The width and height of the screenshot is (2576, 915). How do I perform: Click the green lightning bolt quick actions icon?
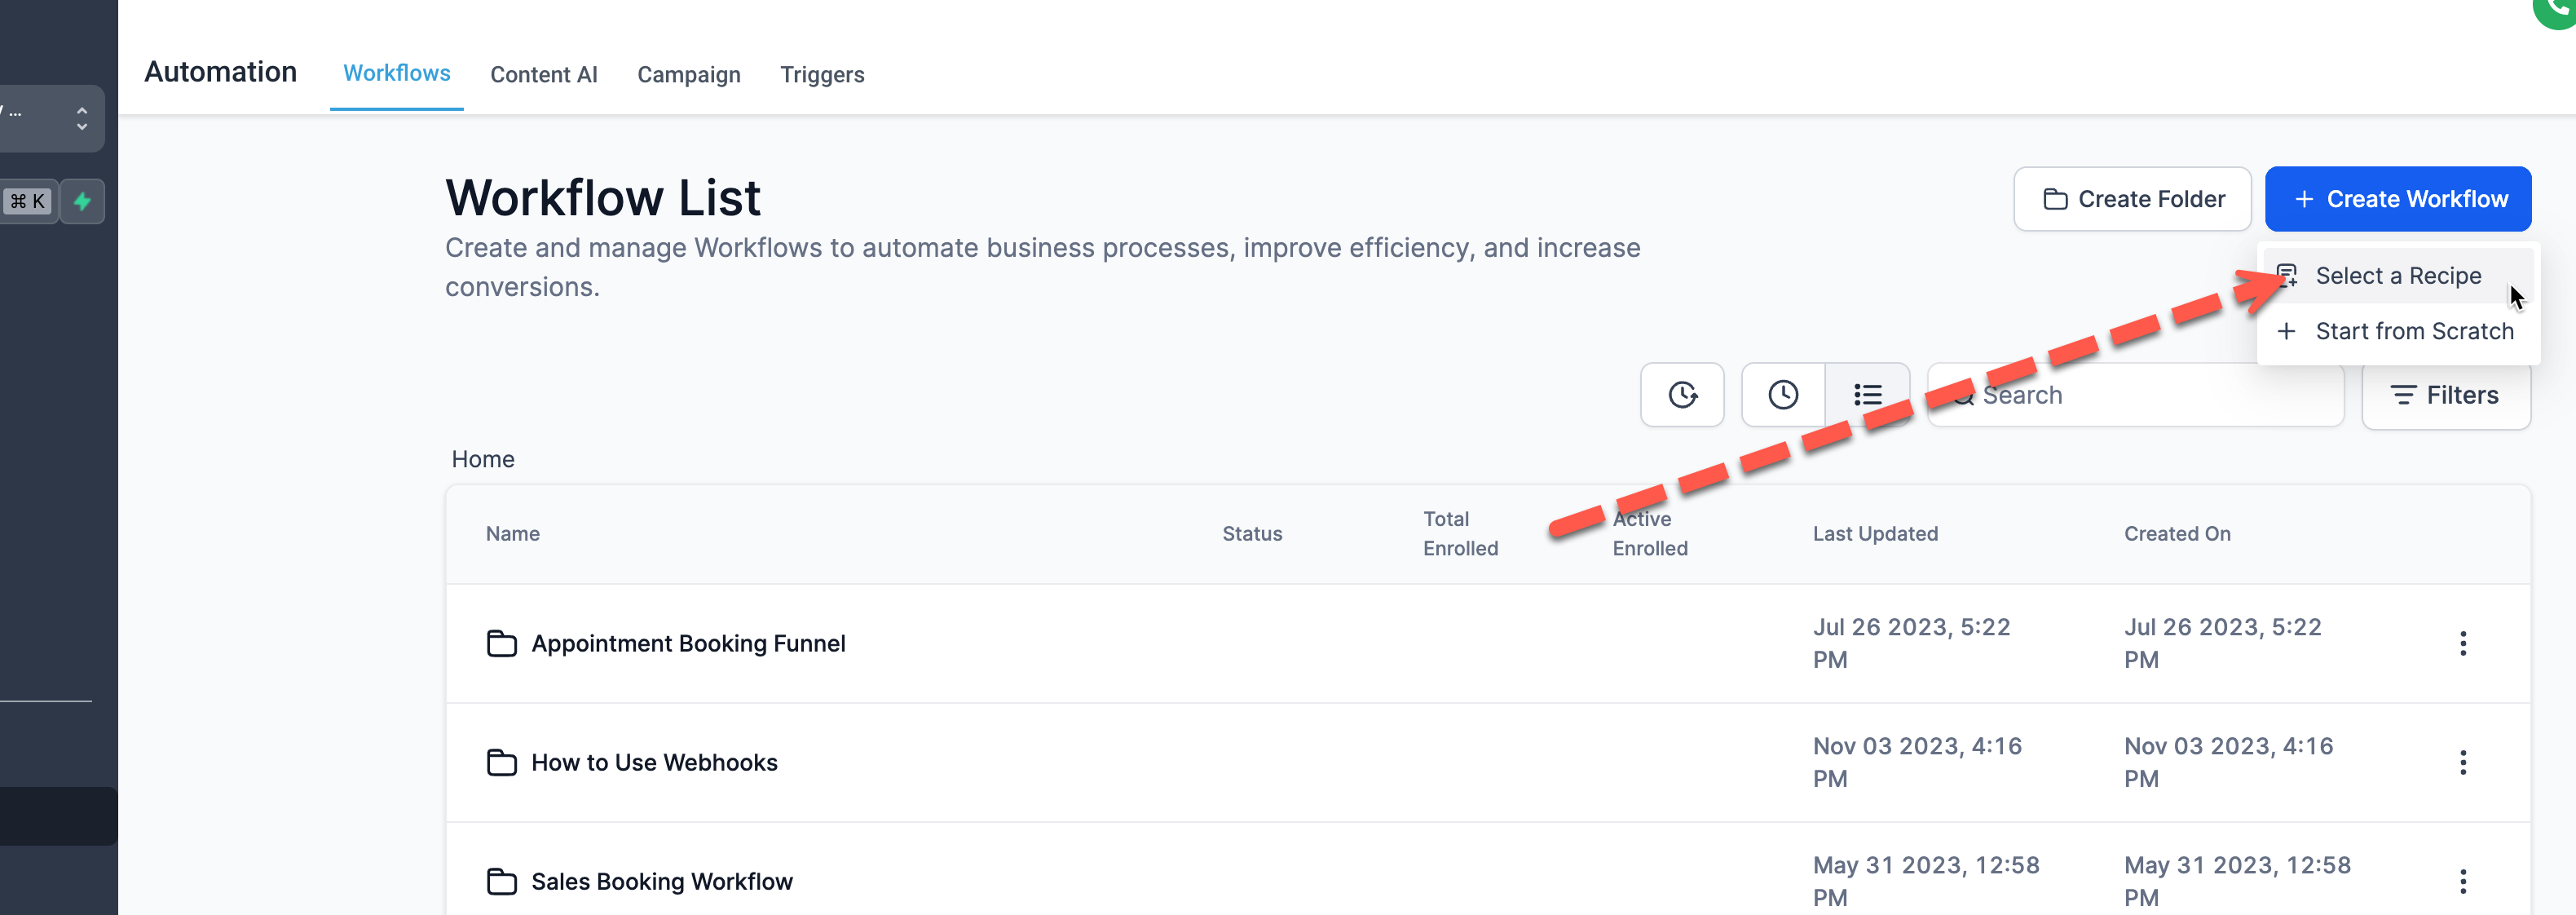(82, 201)
